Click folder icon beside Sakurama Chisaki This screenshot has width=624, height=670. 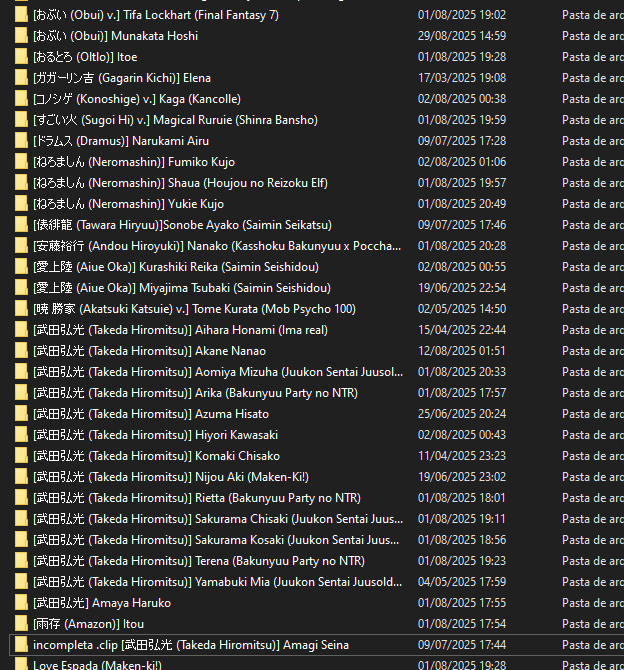pos(21,519)
